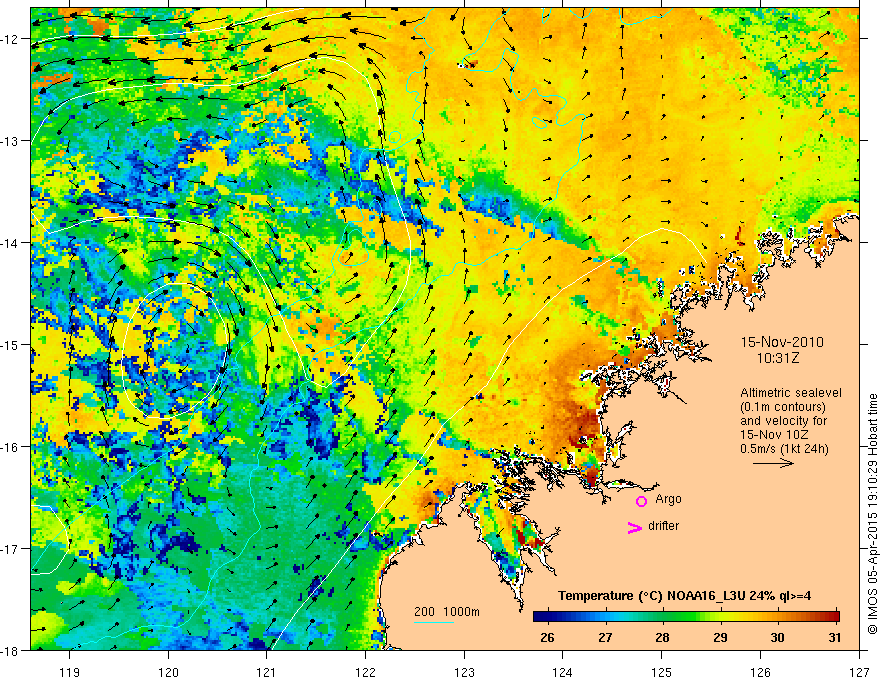Click the cyan bathymetry legend line
Screen dimensions: 880x680
(434, 622)
